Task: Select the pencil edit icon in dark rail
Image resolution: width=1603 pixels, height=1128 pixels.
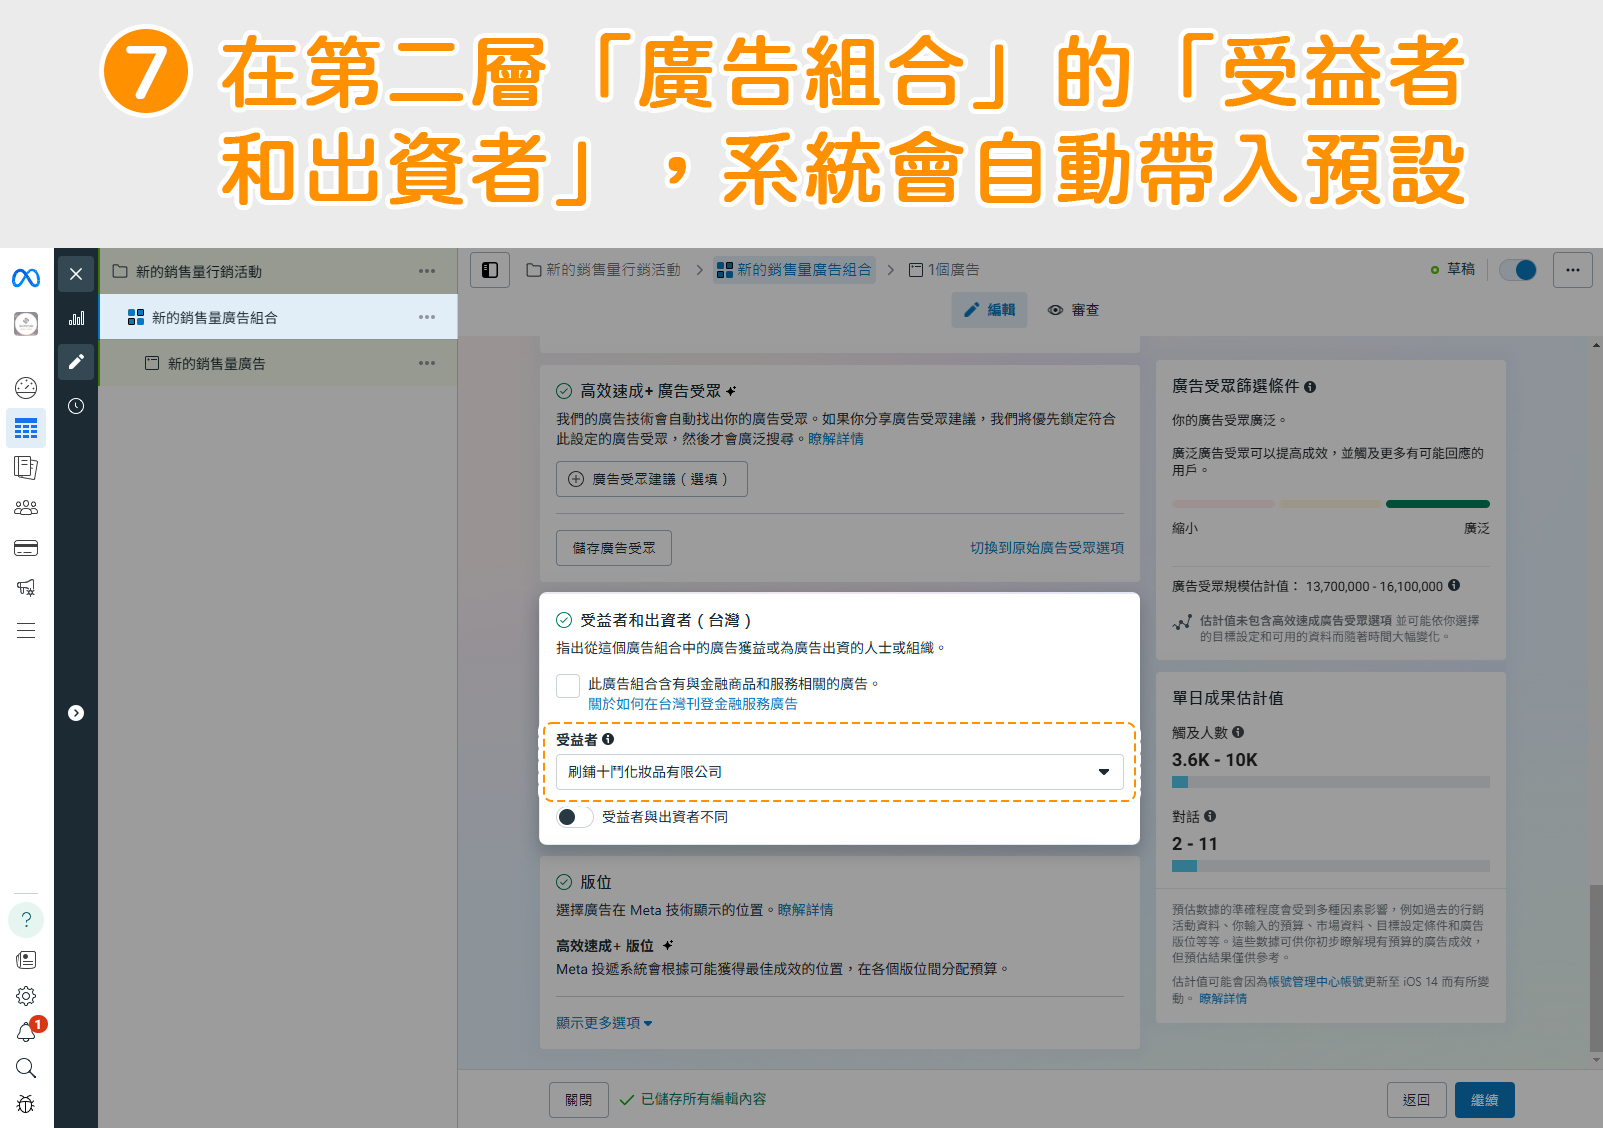Action: point(76,362)
